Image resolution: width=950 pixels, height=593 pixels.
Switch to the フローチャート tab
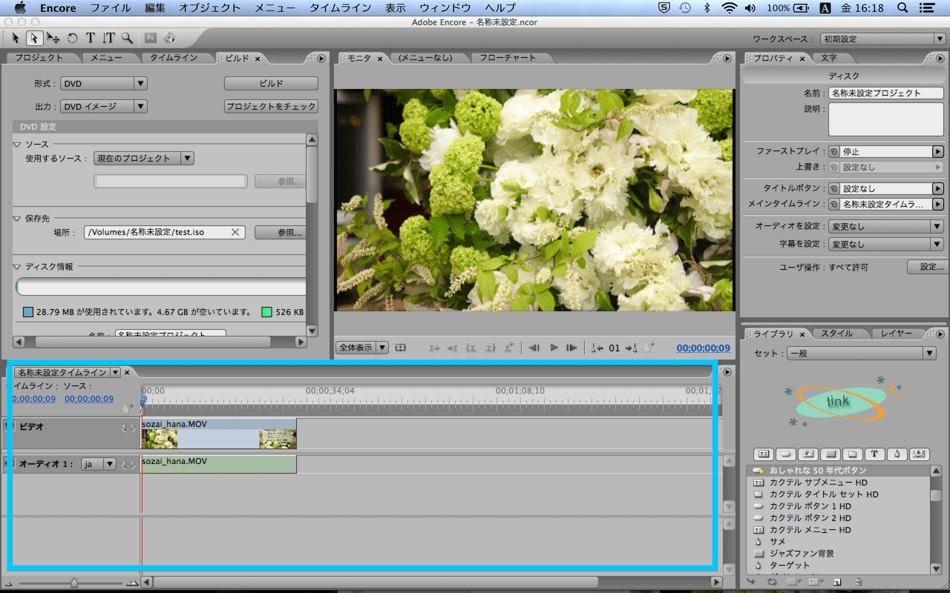(x=507, y=58)
